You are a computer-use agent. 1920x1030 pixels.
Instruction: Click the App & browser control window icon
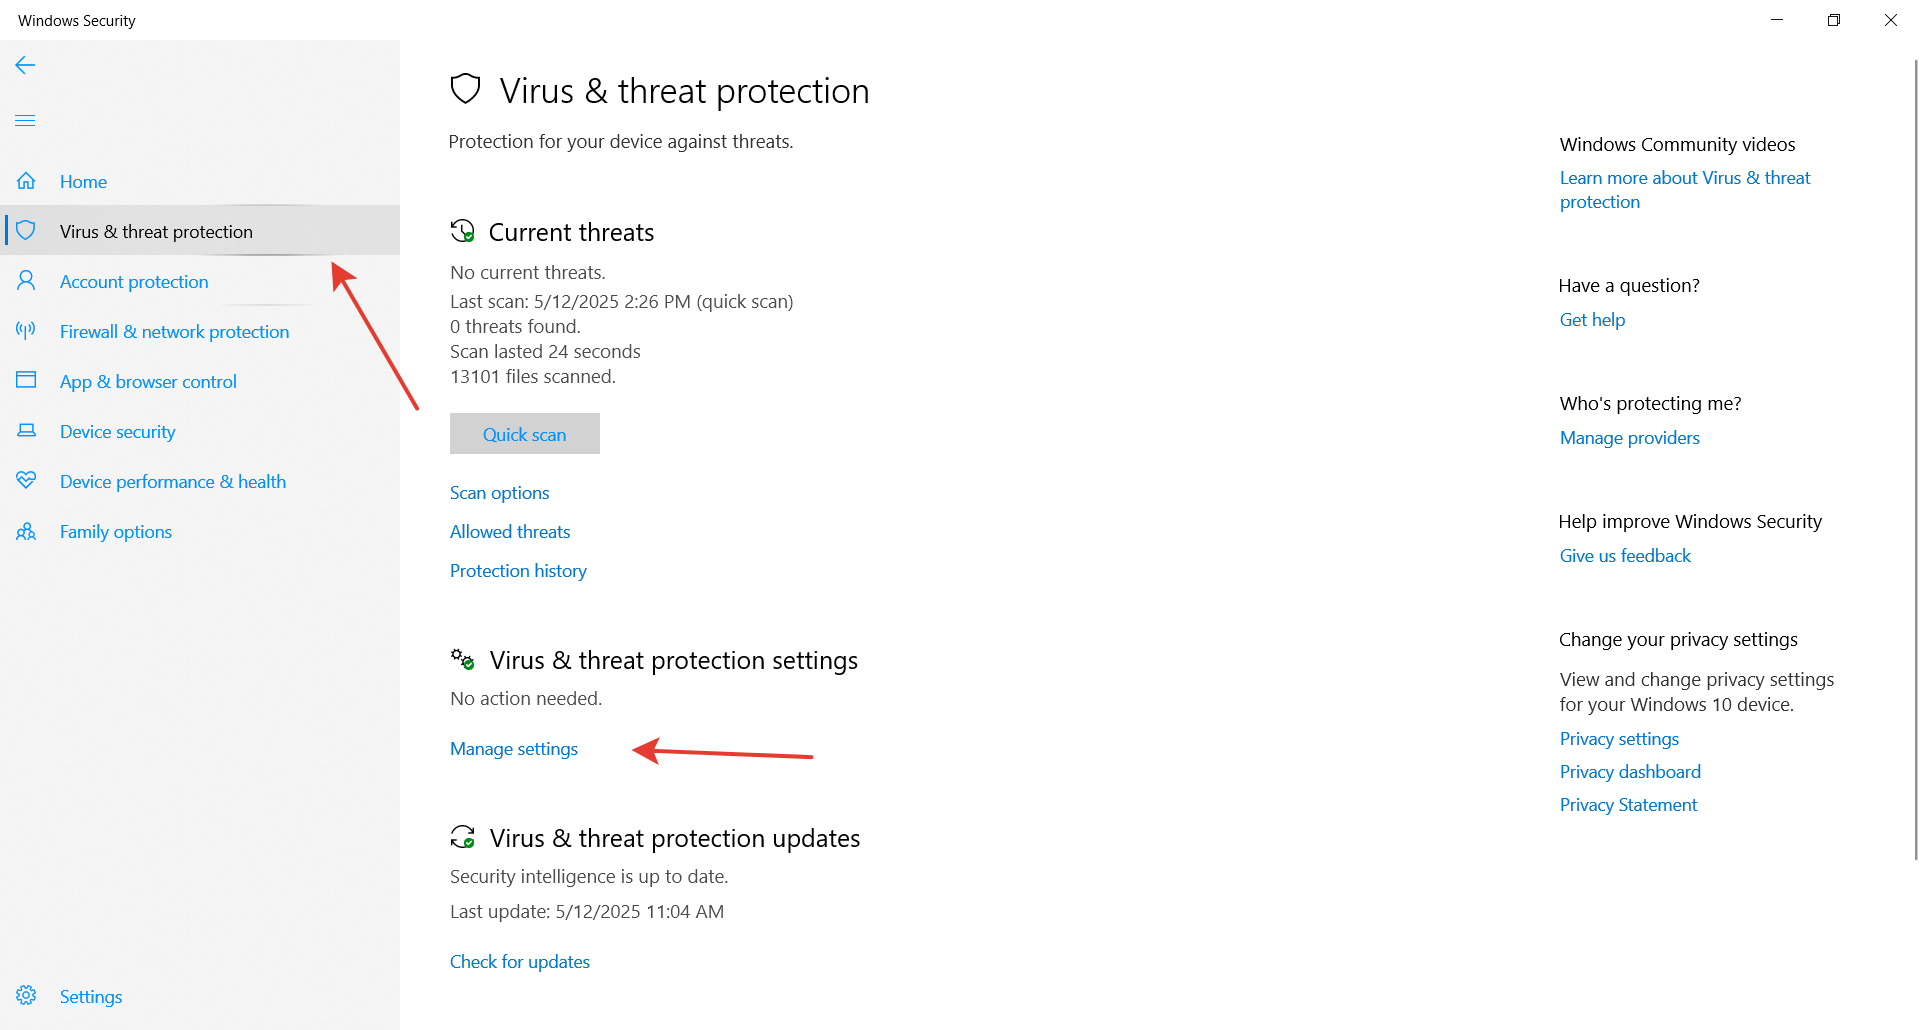point(26,381)
